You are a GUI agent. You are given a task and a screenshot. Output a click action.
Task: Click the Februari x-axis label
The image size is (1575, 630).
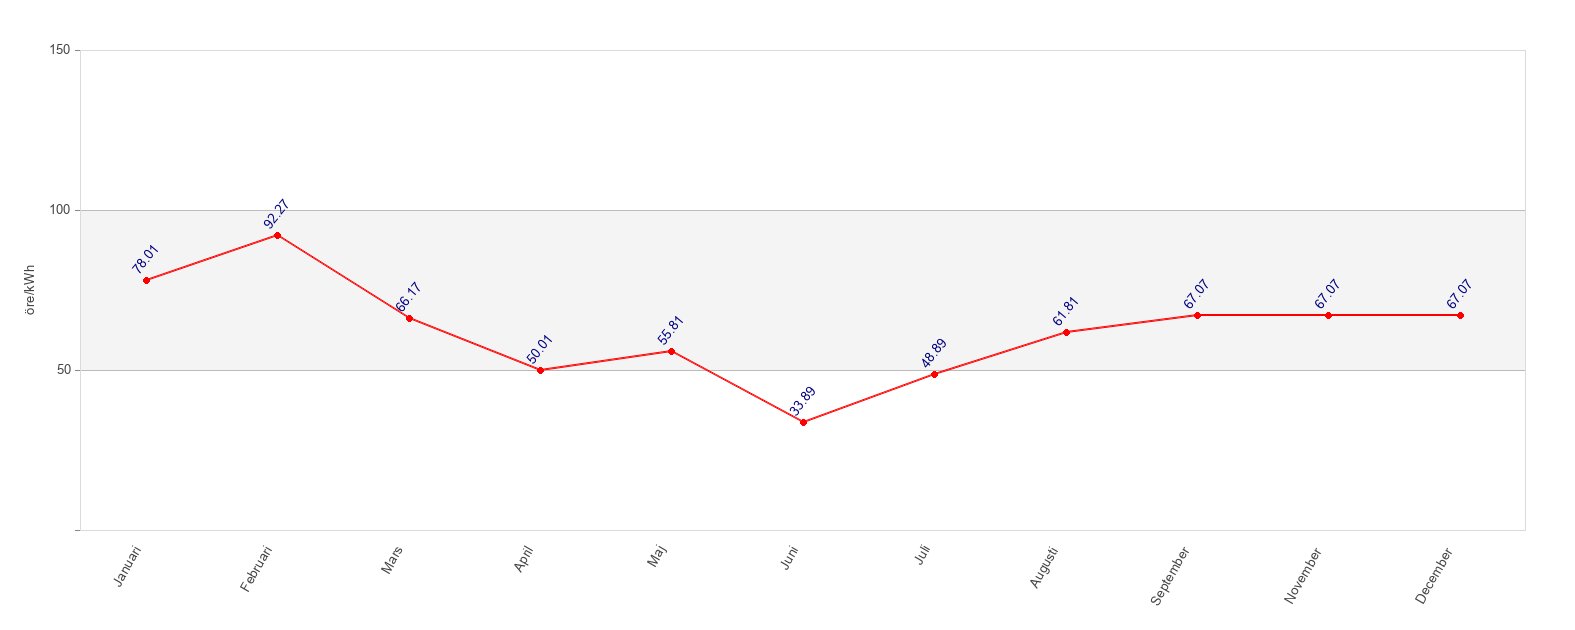tap(257, 568)
